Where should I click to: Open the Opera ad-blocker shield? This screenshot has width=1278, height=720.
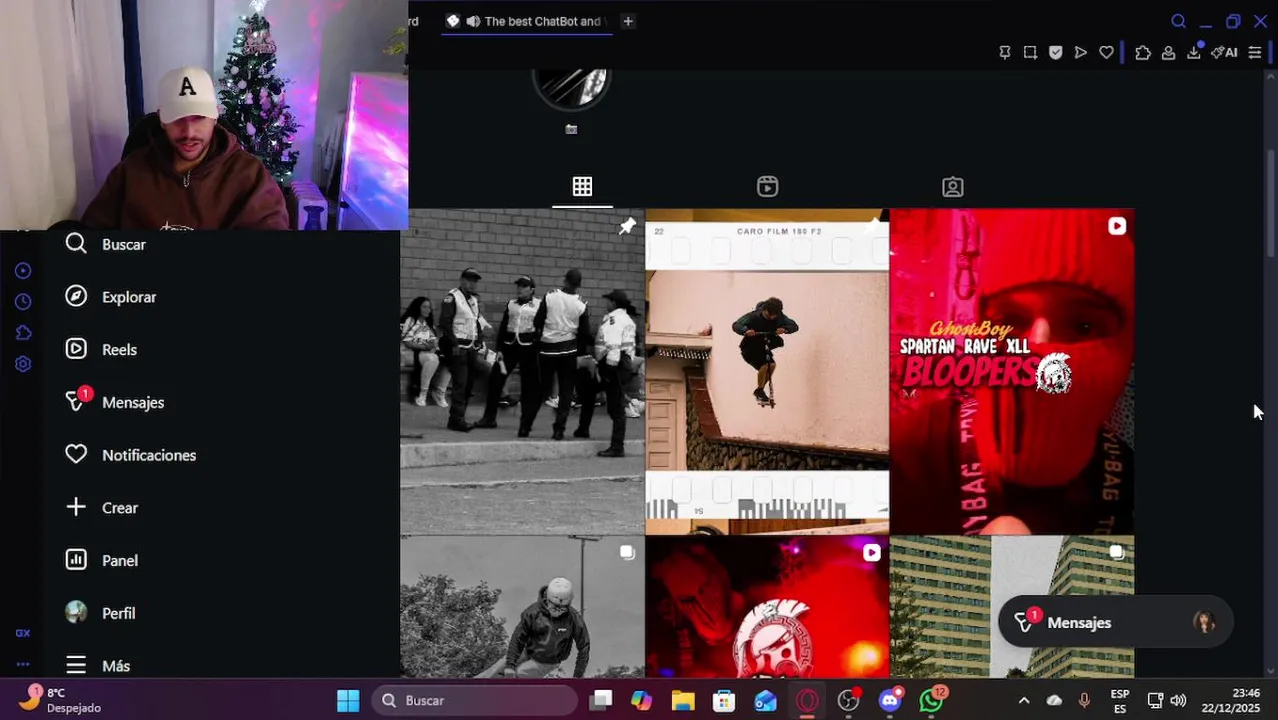tap(1055, 53)
